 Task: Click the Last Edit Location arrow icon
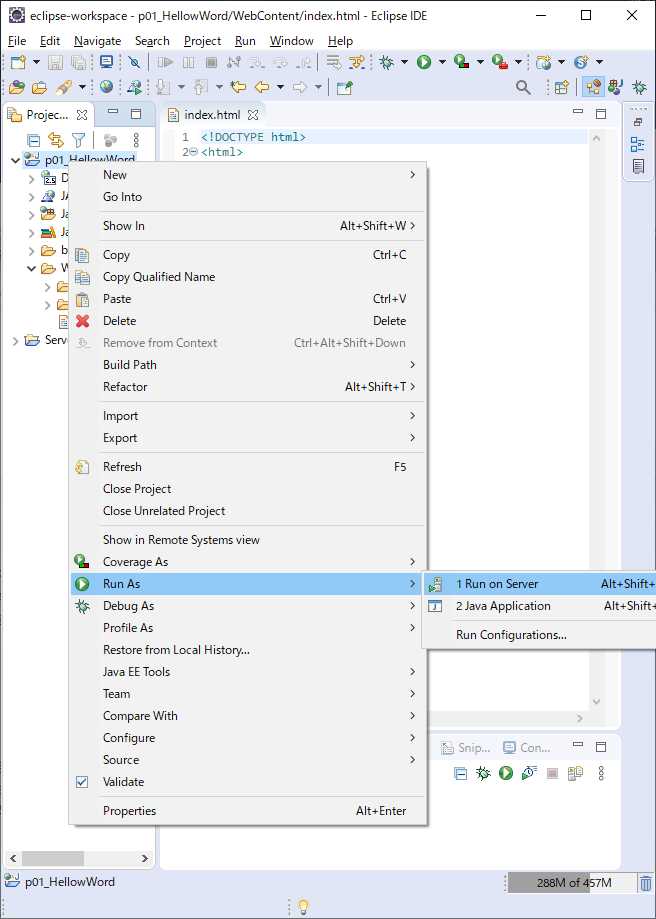(238, 87)
